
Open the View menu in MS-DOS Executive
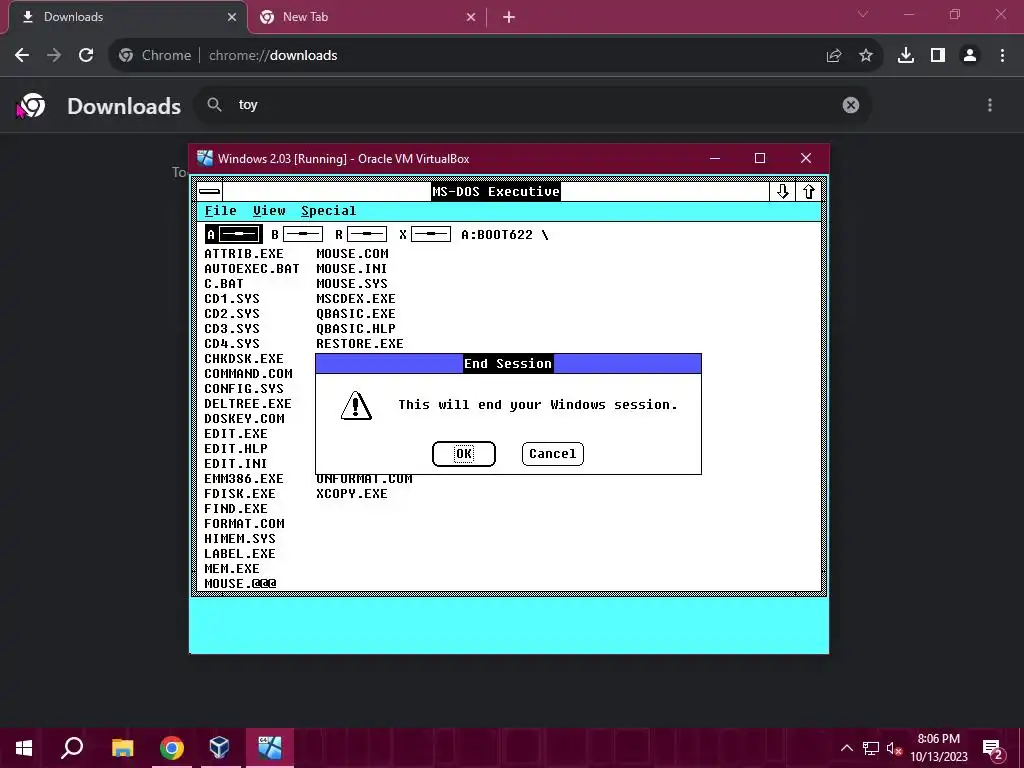269,211
